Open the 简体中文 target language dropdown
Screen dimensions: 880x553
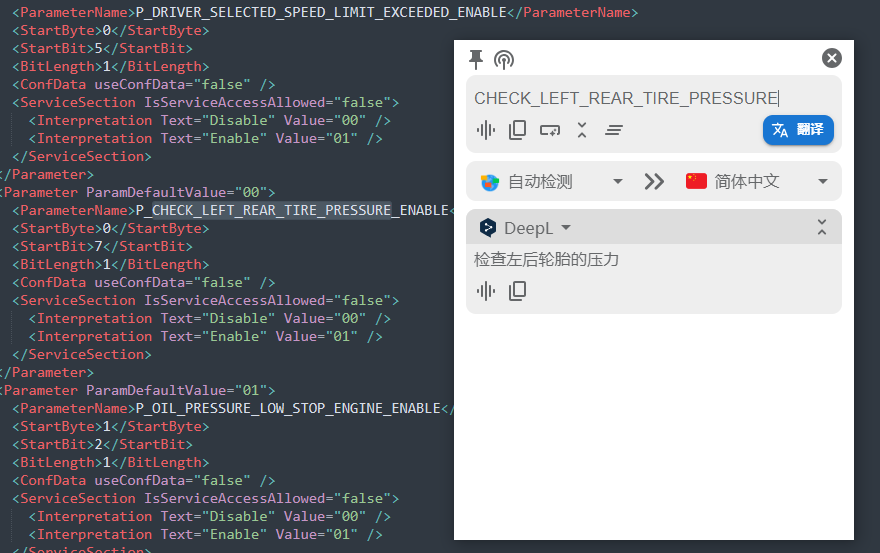click(x=757, y=181)
